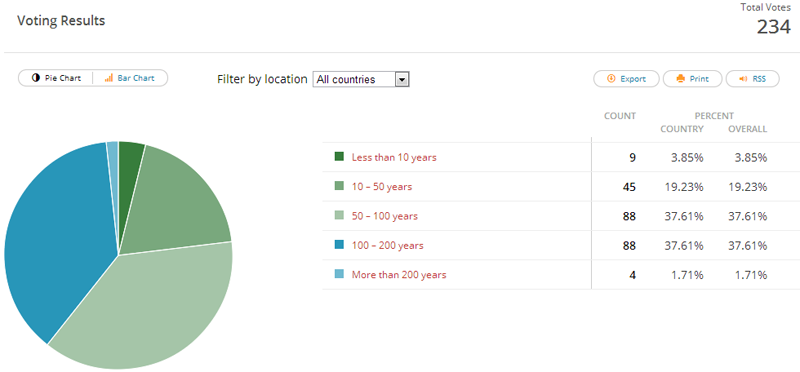This screenshot has height=372, width=800.
Task: Click the medium green '10 – 50 years' swatch
Action: point(339,186)
